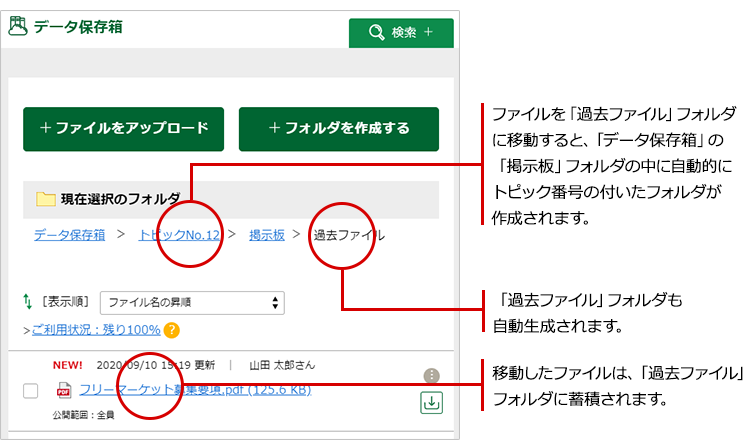Click the green sort arrows icon
The height and width of the screenshot is (448, 750).
coord(27,301)
